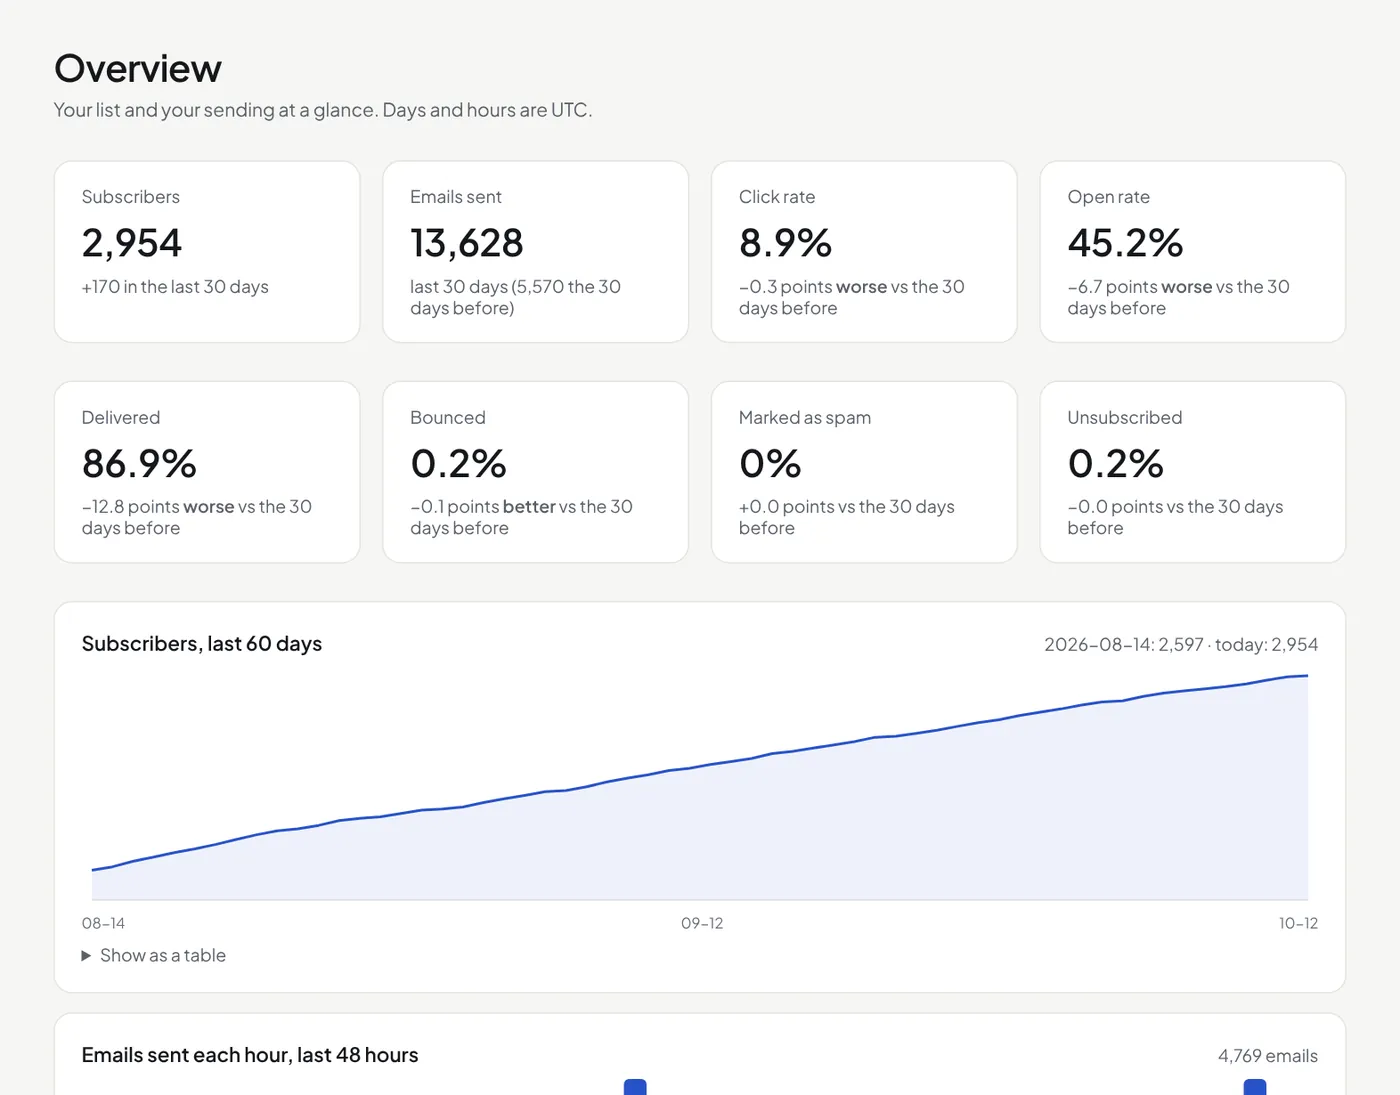Click 'Subscribers, last 60 days' chart title
1400x1095 pixels.
click(x=202, y=643)
